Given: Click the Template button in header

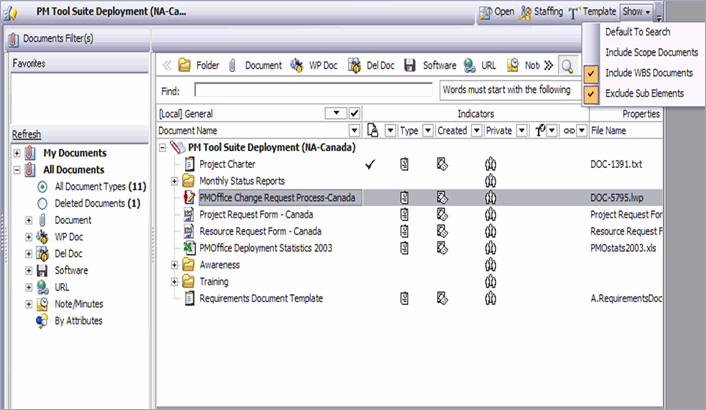Looking at the screenshot, I should pos(592,12).
